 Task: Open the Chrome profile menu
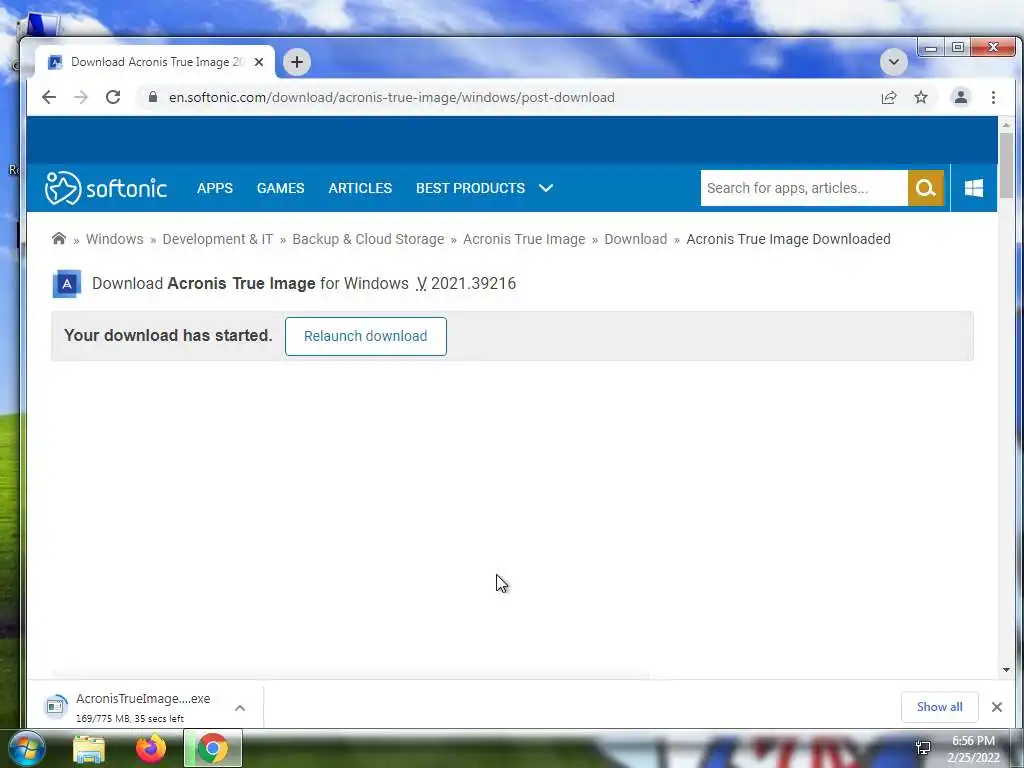(961, 97)
